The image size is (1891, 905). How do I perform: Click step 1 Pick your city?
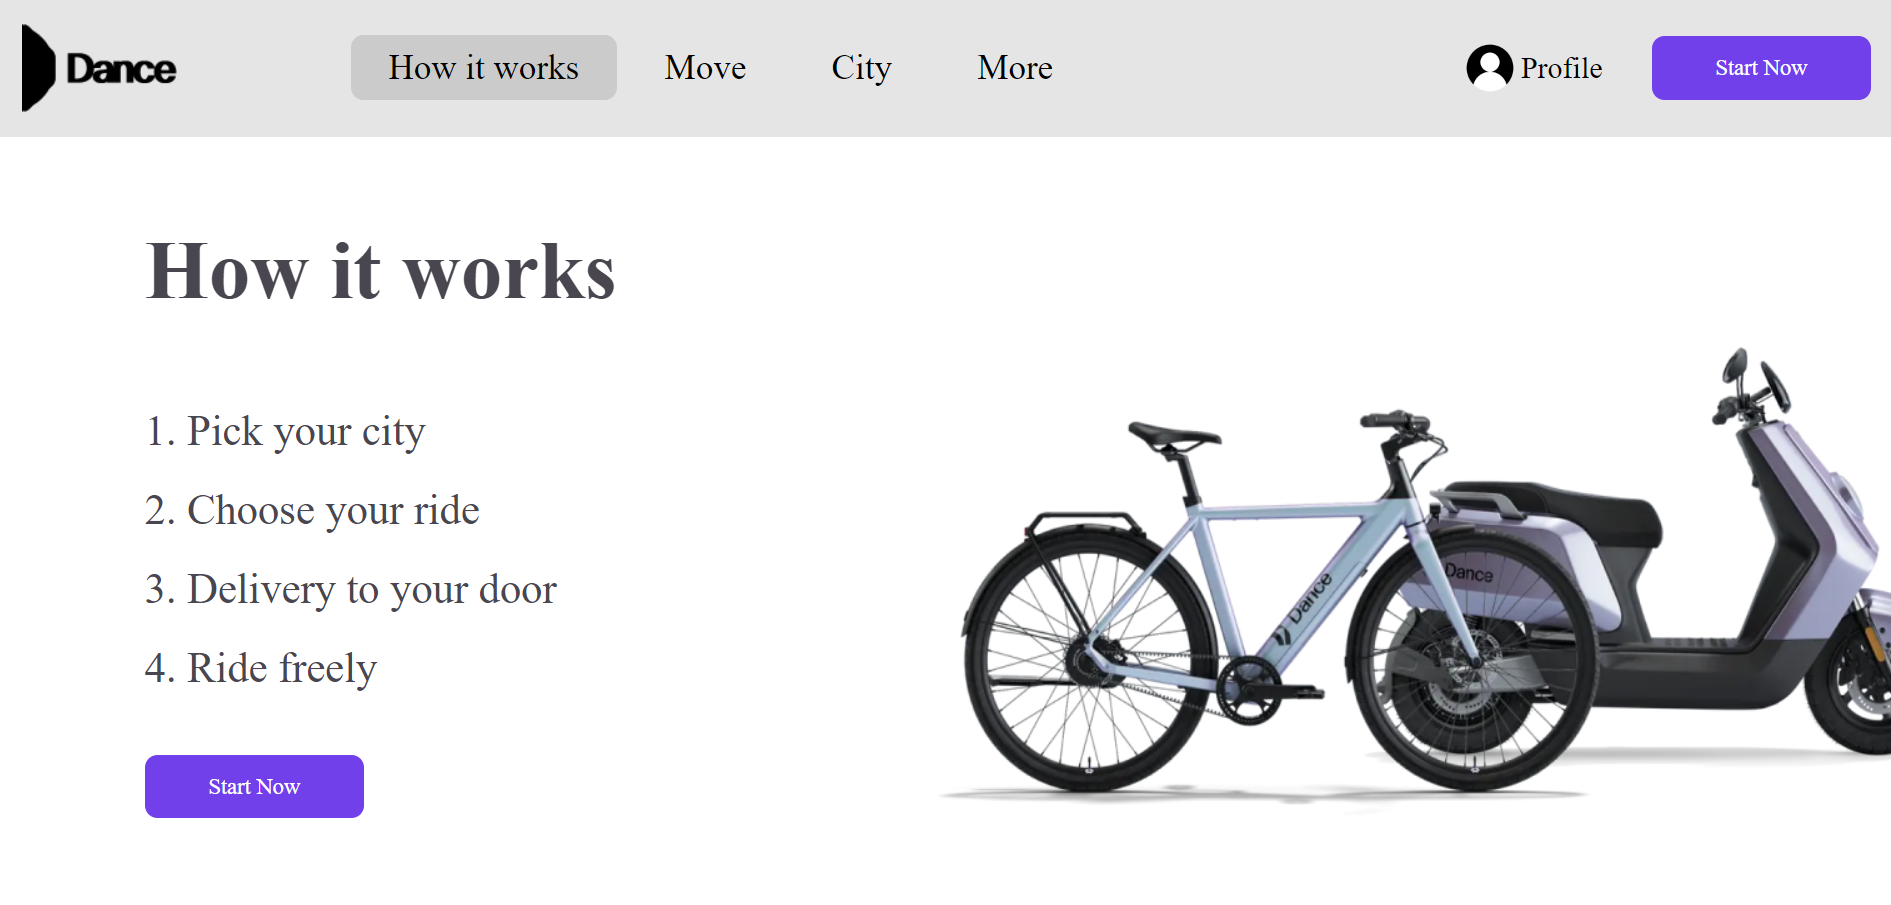coord(285,431)
